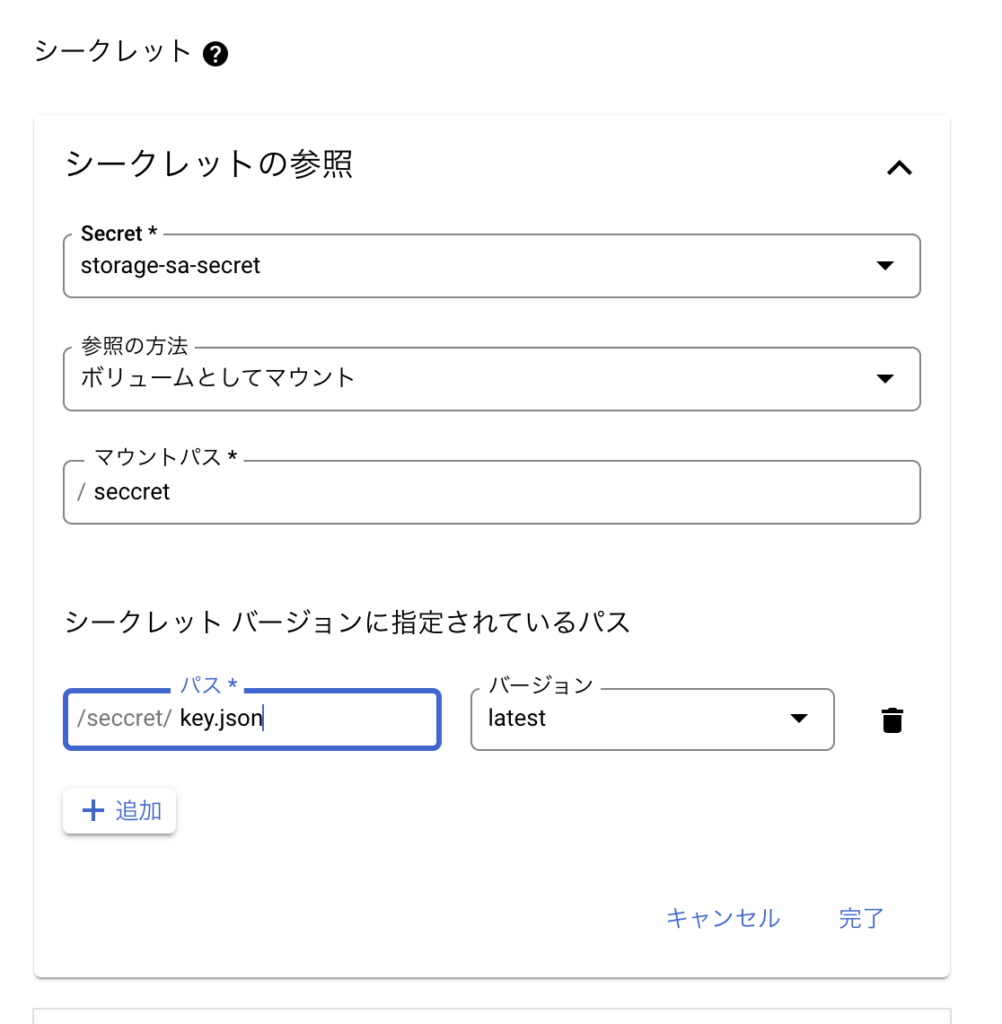Click the arrow on the バージョン dropdown
Viewport: 1002px width, 1024px height.
(x=798, y=719)
